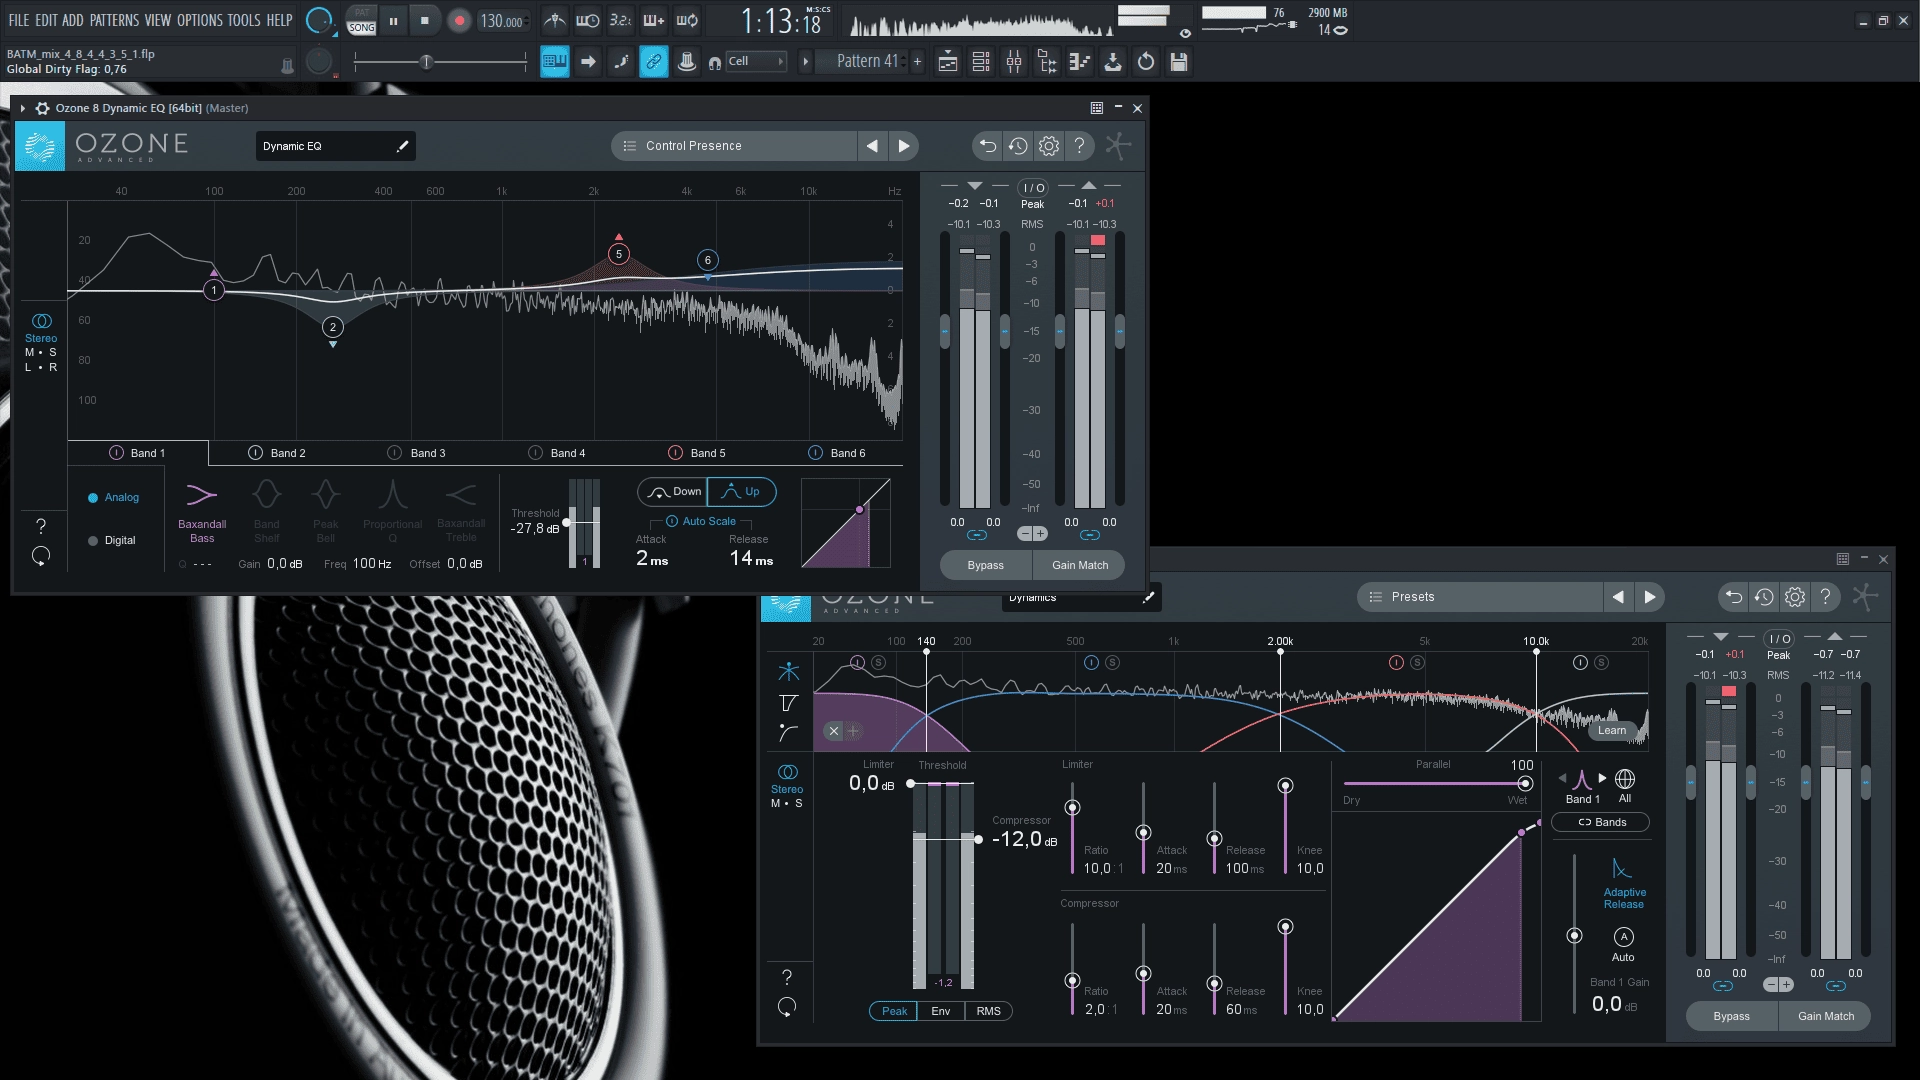Toggle the metronome icon
1920x1080 pixels.
click(x=555, y=20)
